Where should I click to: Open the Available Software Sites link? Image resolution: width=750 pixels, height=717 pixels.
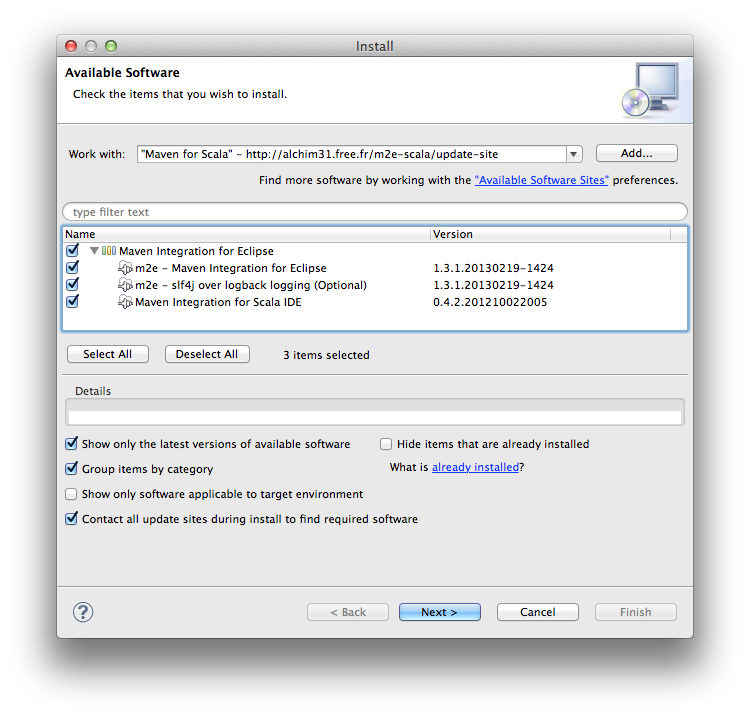(x=541, y=180)
